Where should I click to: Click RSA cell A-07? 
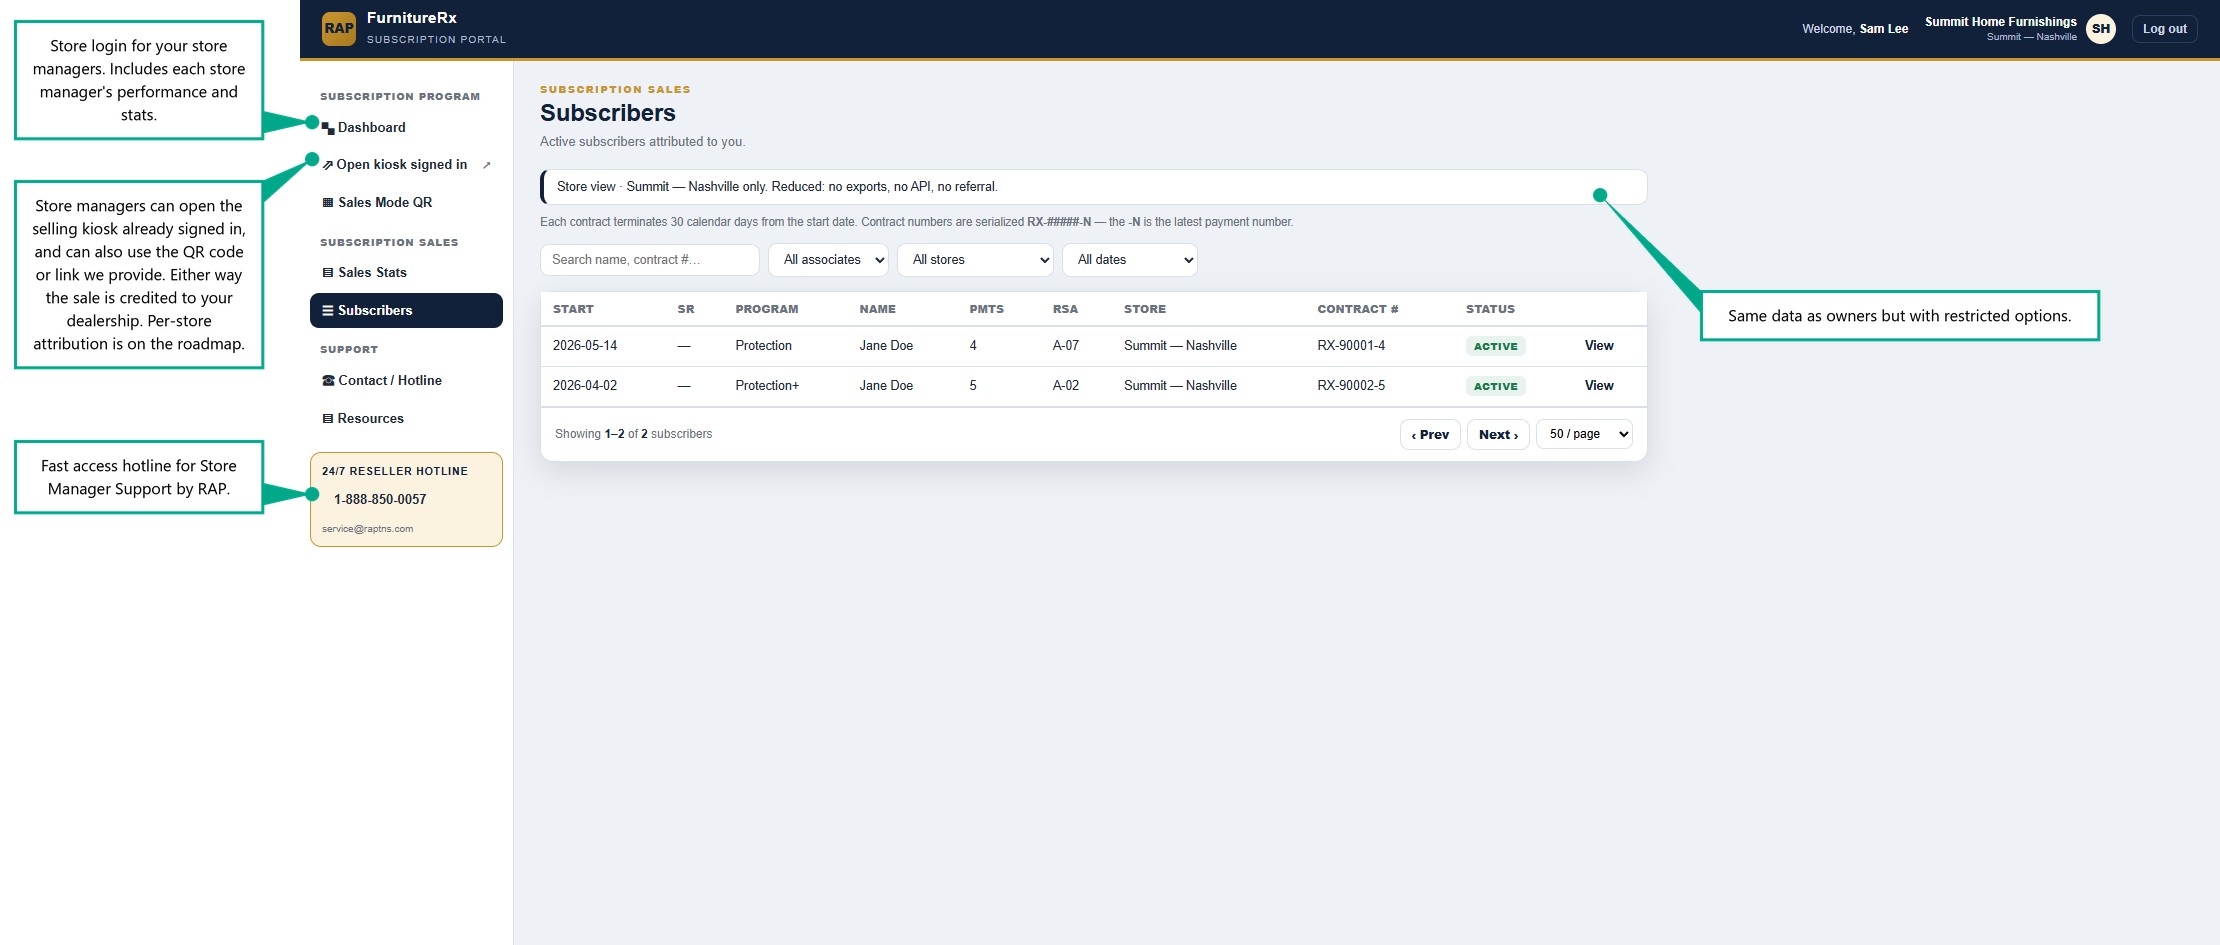[x=1066, y=346]
